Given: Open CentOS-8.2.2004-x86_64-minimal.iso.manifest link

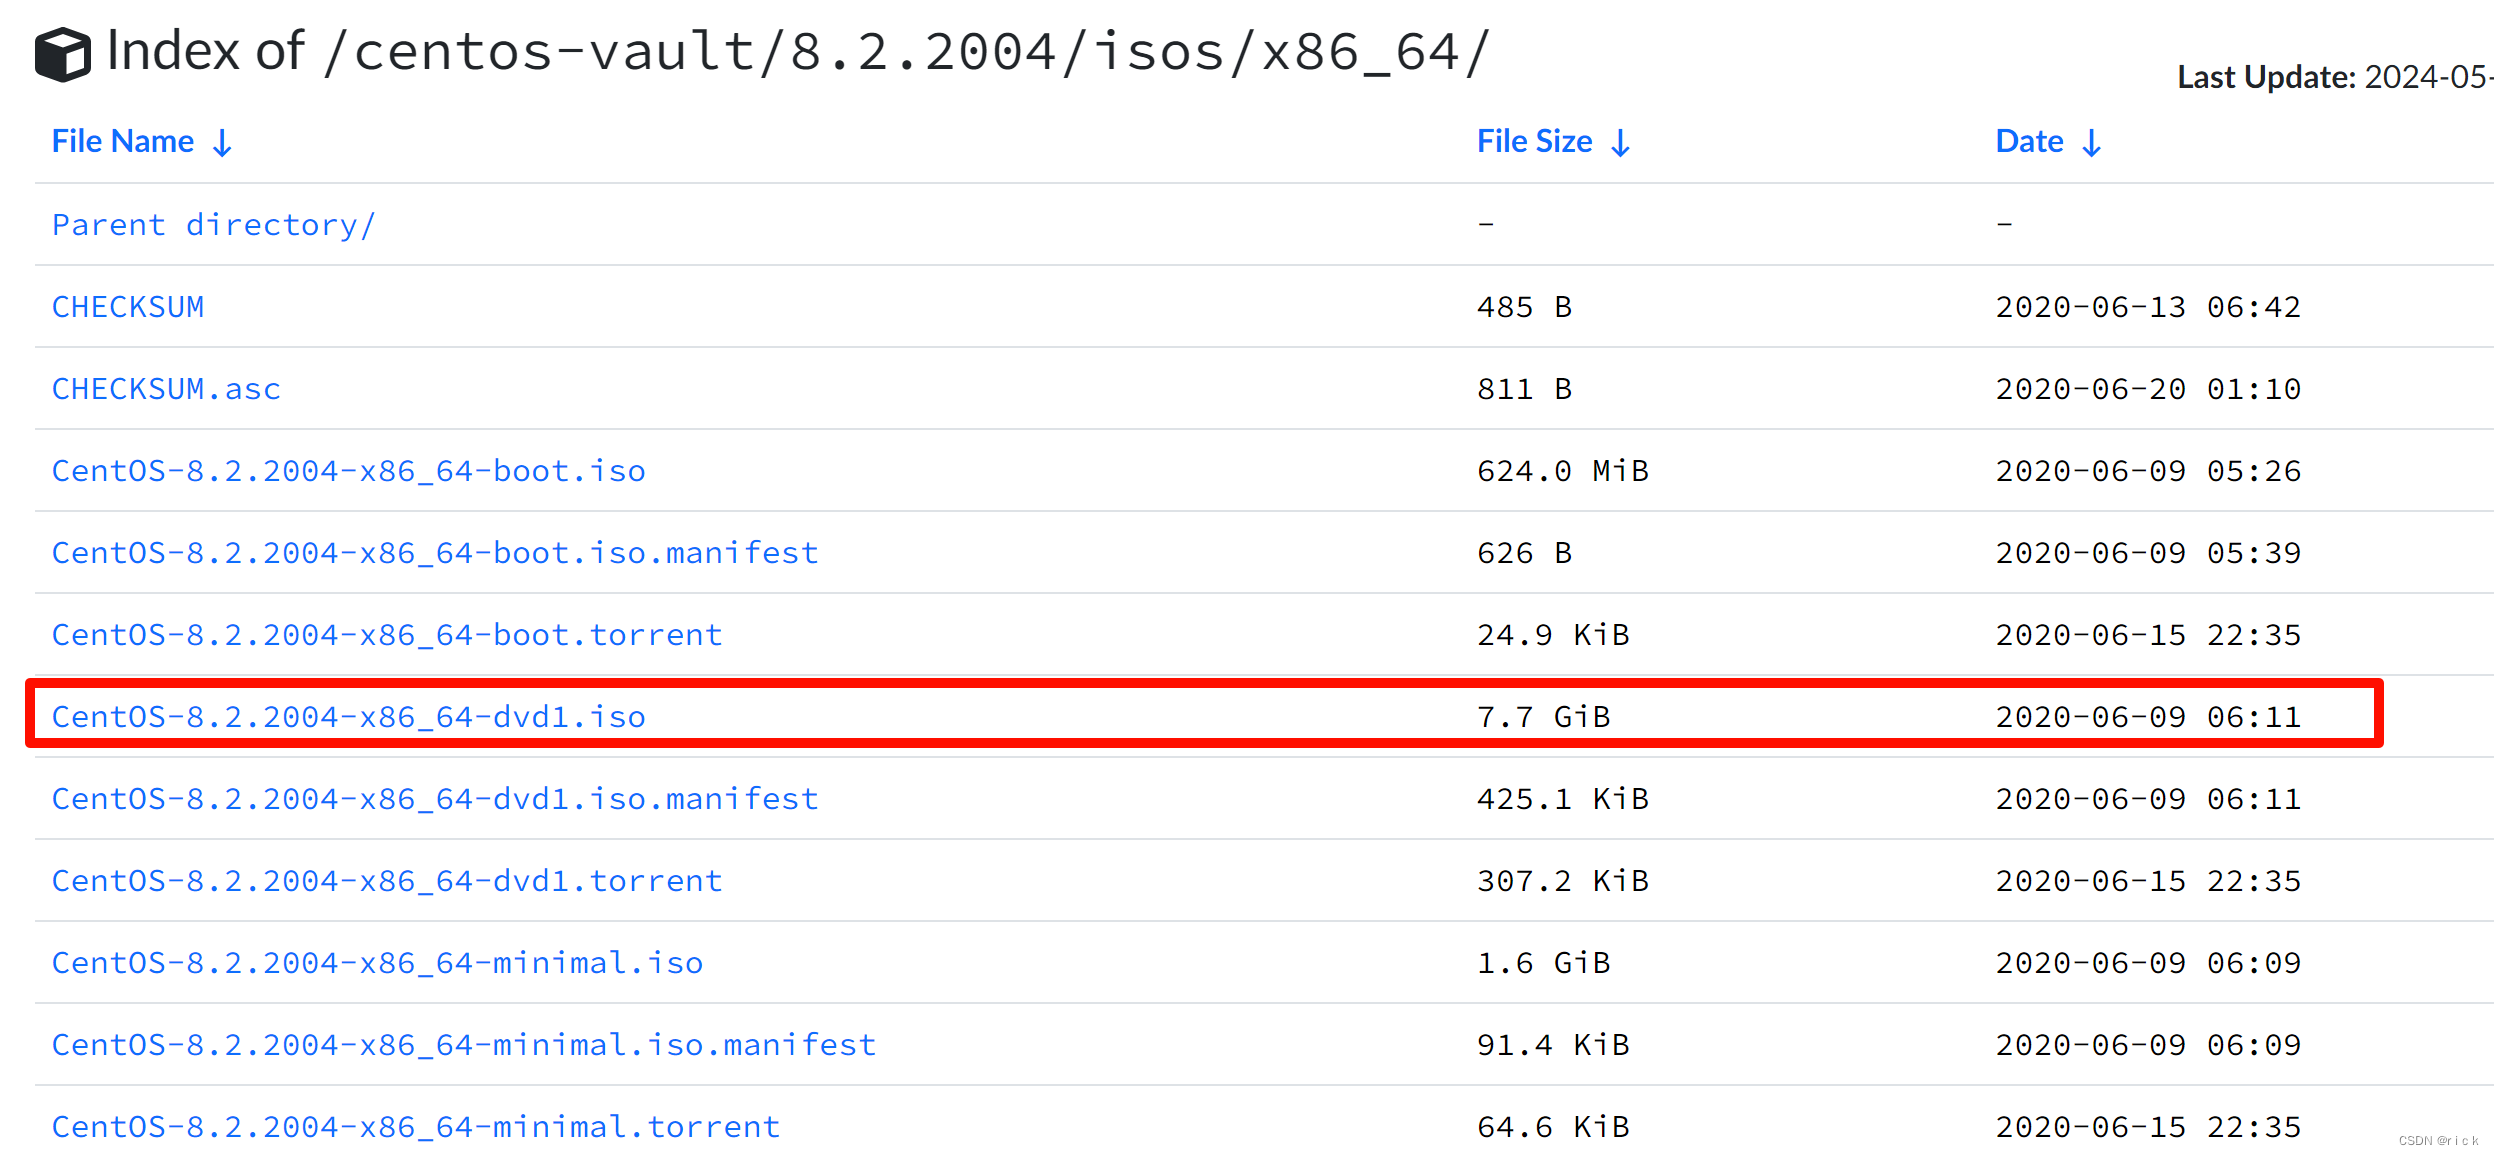Looking at the screenshot, I should pyautogui.click(x=464, y=1045).
